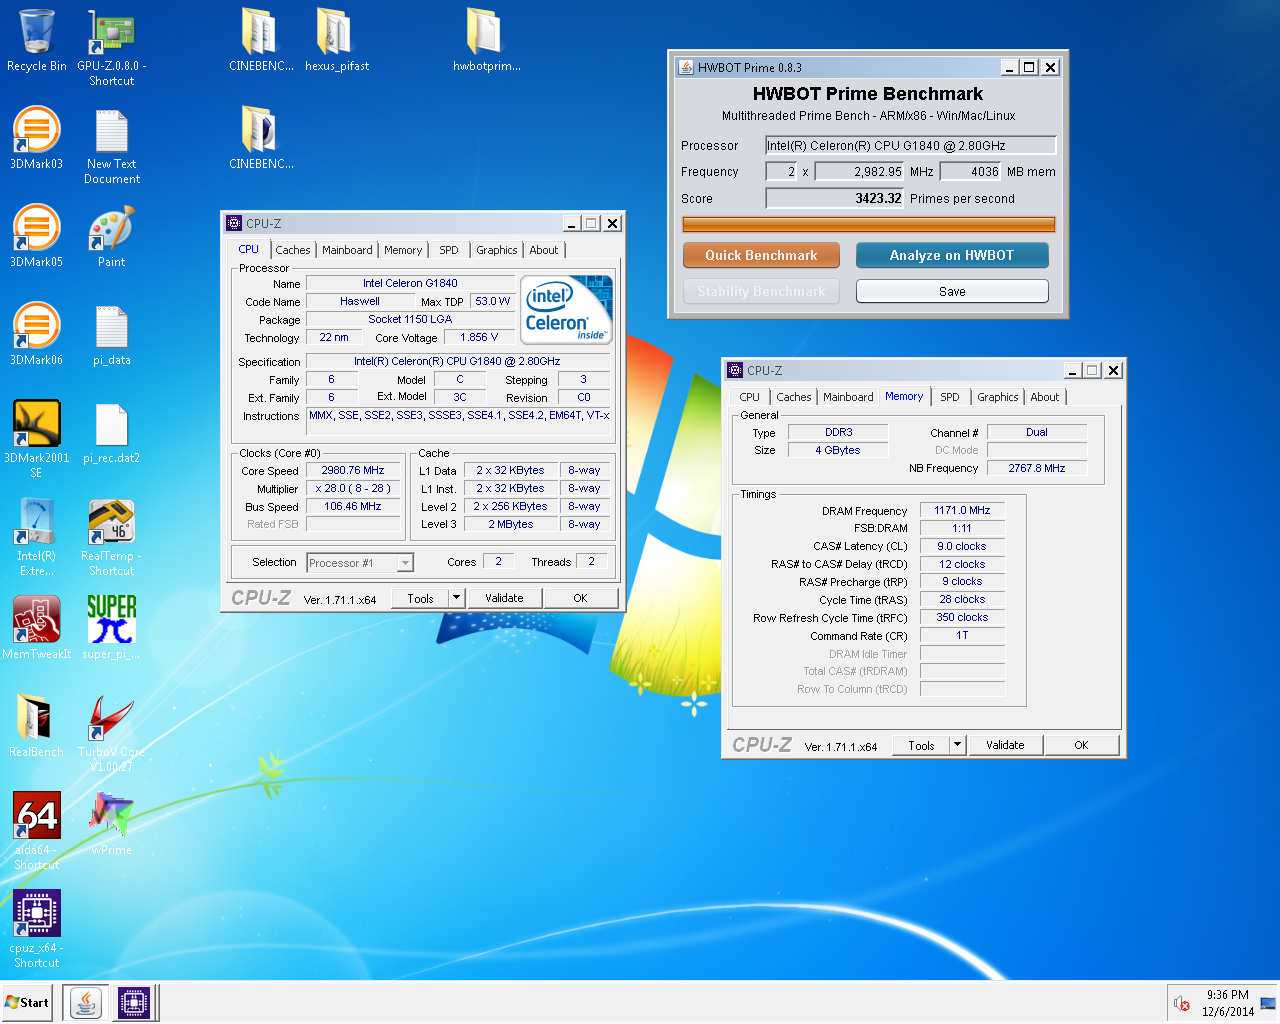Open the Recycle Bin desktop icon

tap(37, 40)
